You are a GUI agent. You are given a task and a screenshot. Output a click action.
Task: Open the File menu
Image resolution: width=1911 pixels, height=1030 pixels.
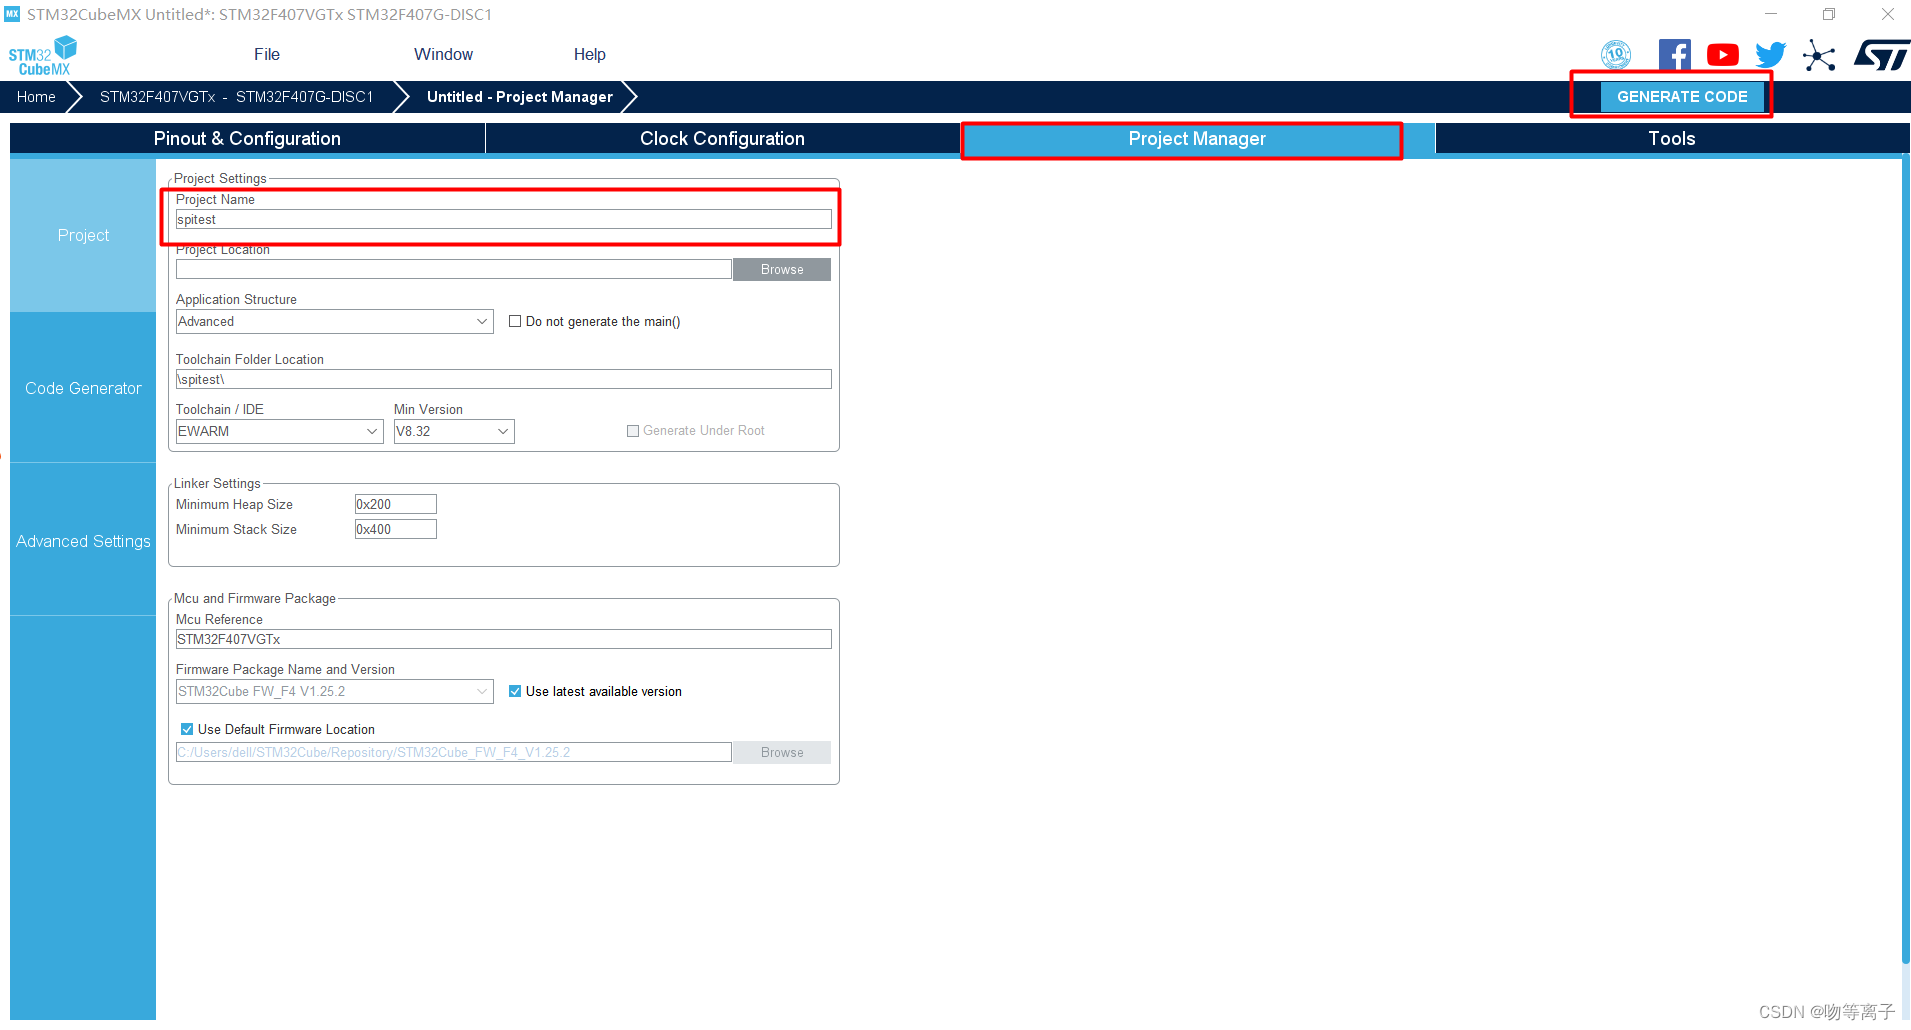coord(267,55)
